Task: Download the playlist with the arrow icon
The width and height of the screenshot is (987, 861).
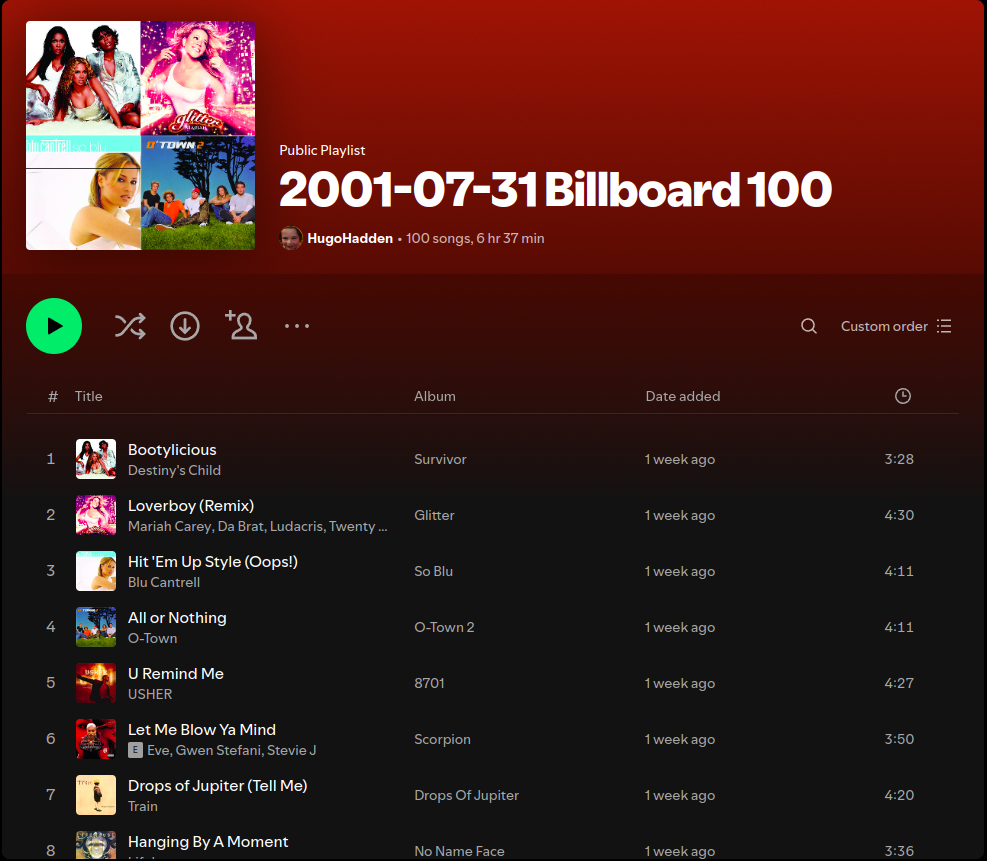Action: (x=185, y=326)
